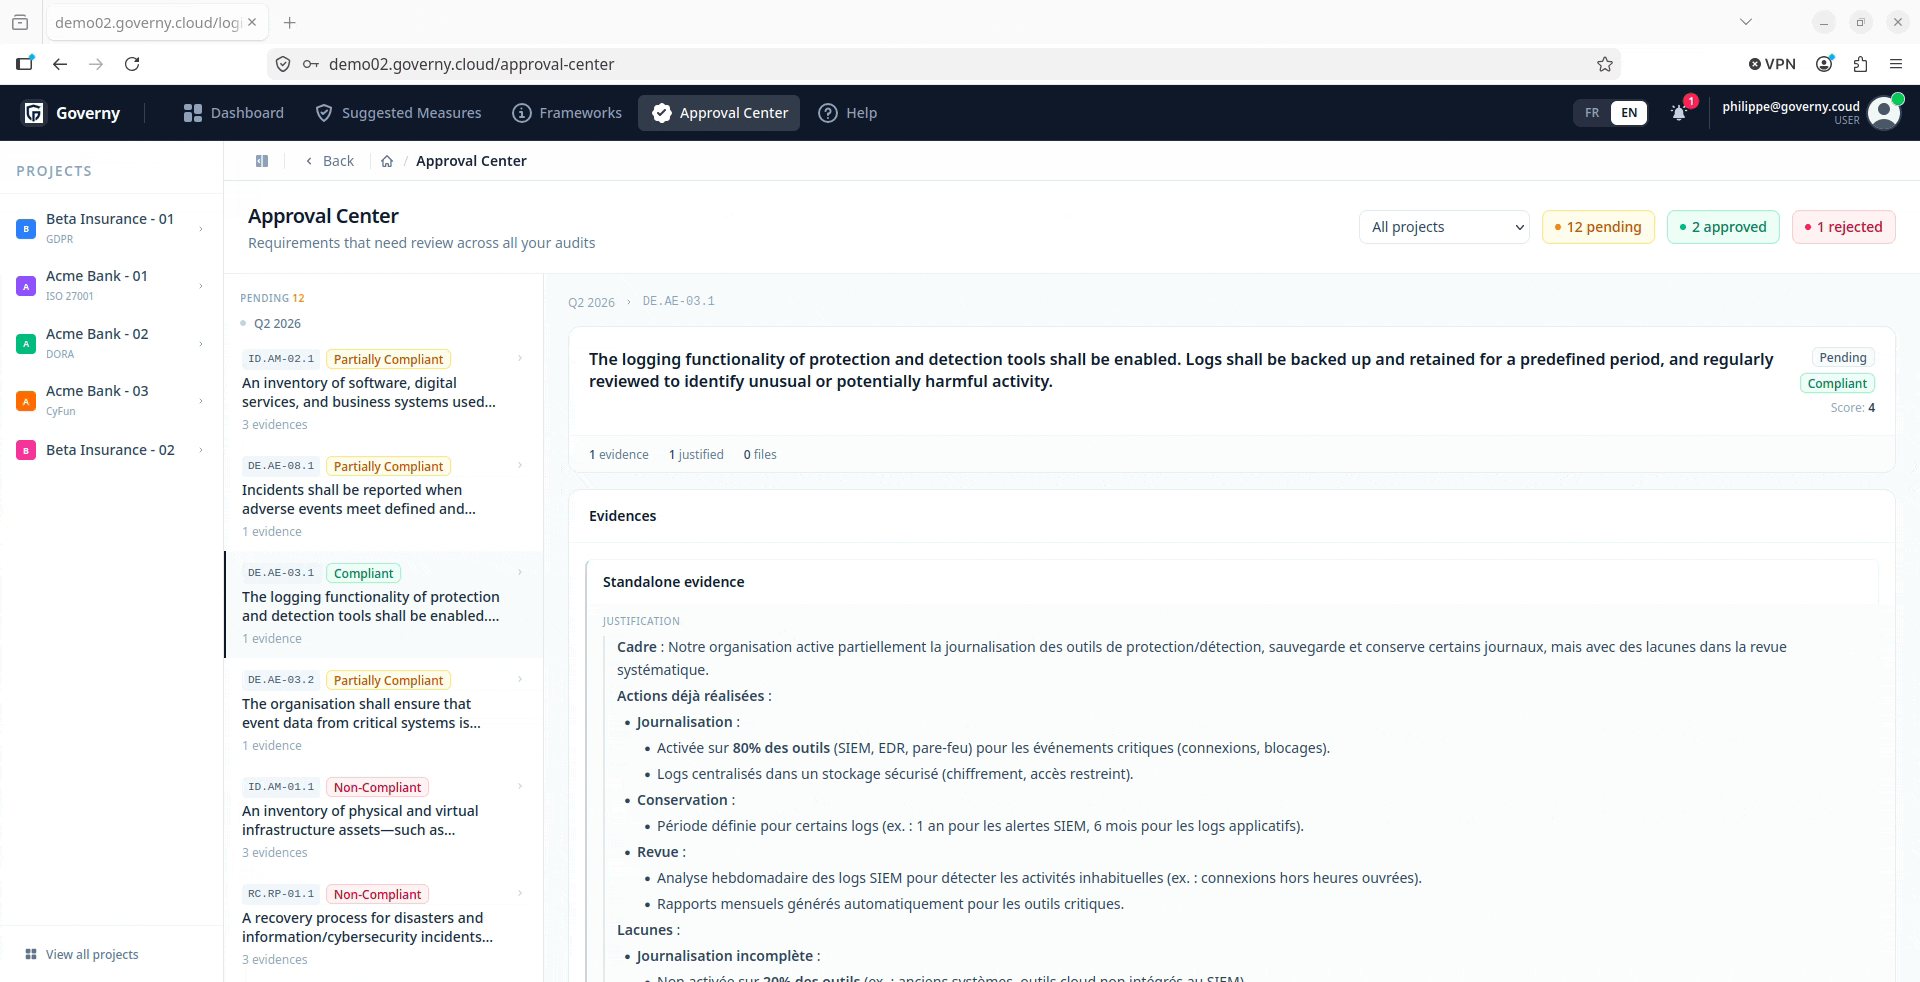Select requirement DE.AE-08.1
The image size is (1920, 982).
click(x=384, y=497)
